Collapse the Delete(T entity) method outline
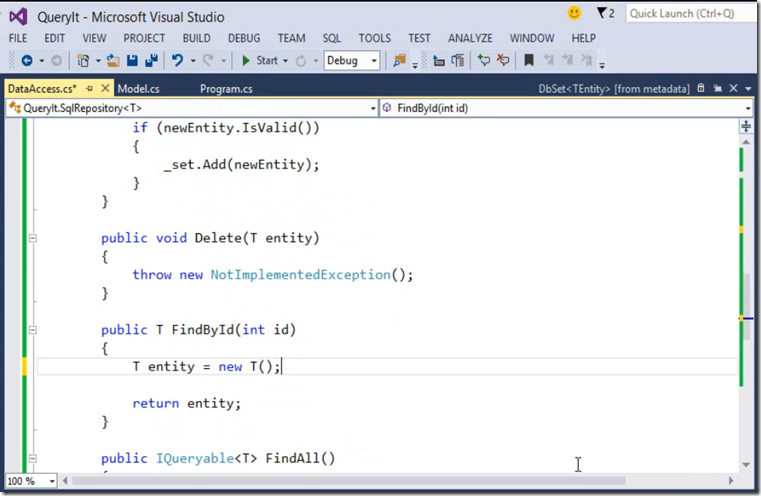Screen dimensions: 761x496 (33, 238)
